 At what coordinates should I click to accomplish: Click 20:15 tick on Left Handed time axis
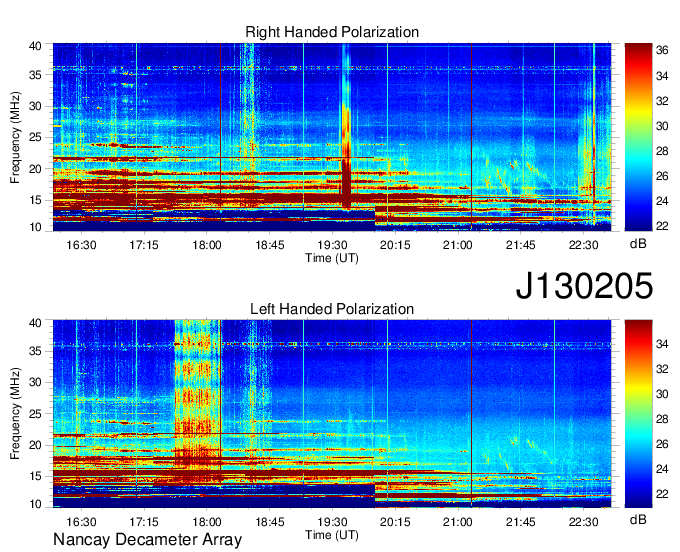click(395, 522)
